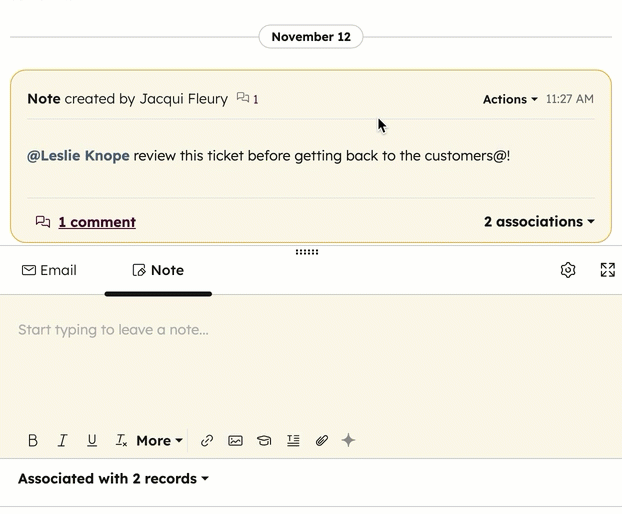
Task: Click the @Leslie Knope mention
Action: click(x=78, y=155)
